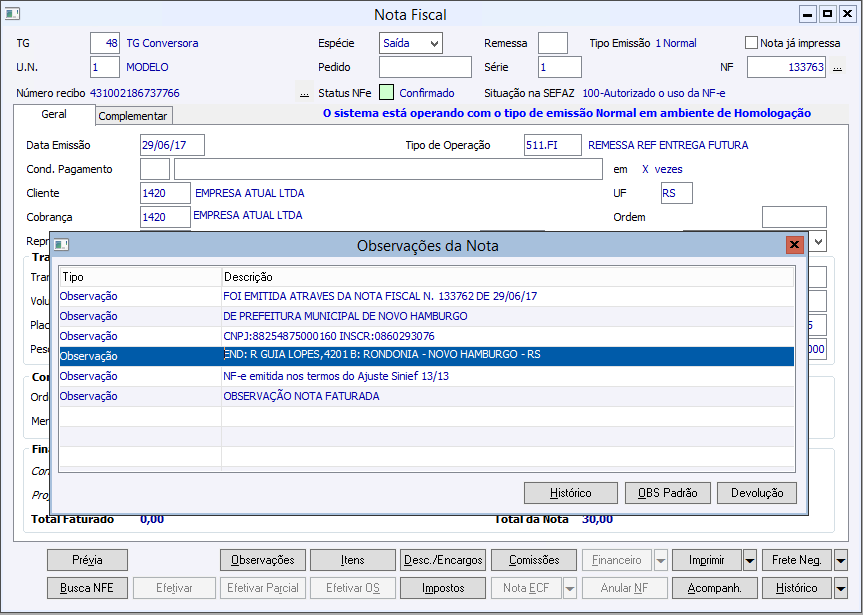Click the NF field showing 133763

786,67
